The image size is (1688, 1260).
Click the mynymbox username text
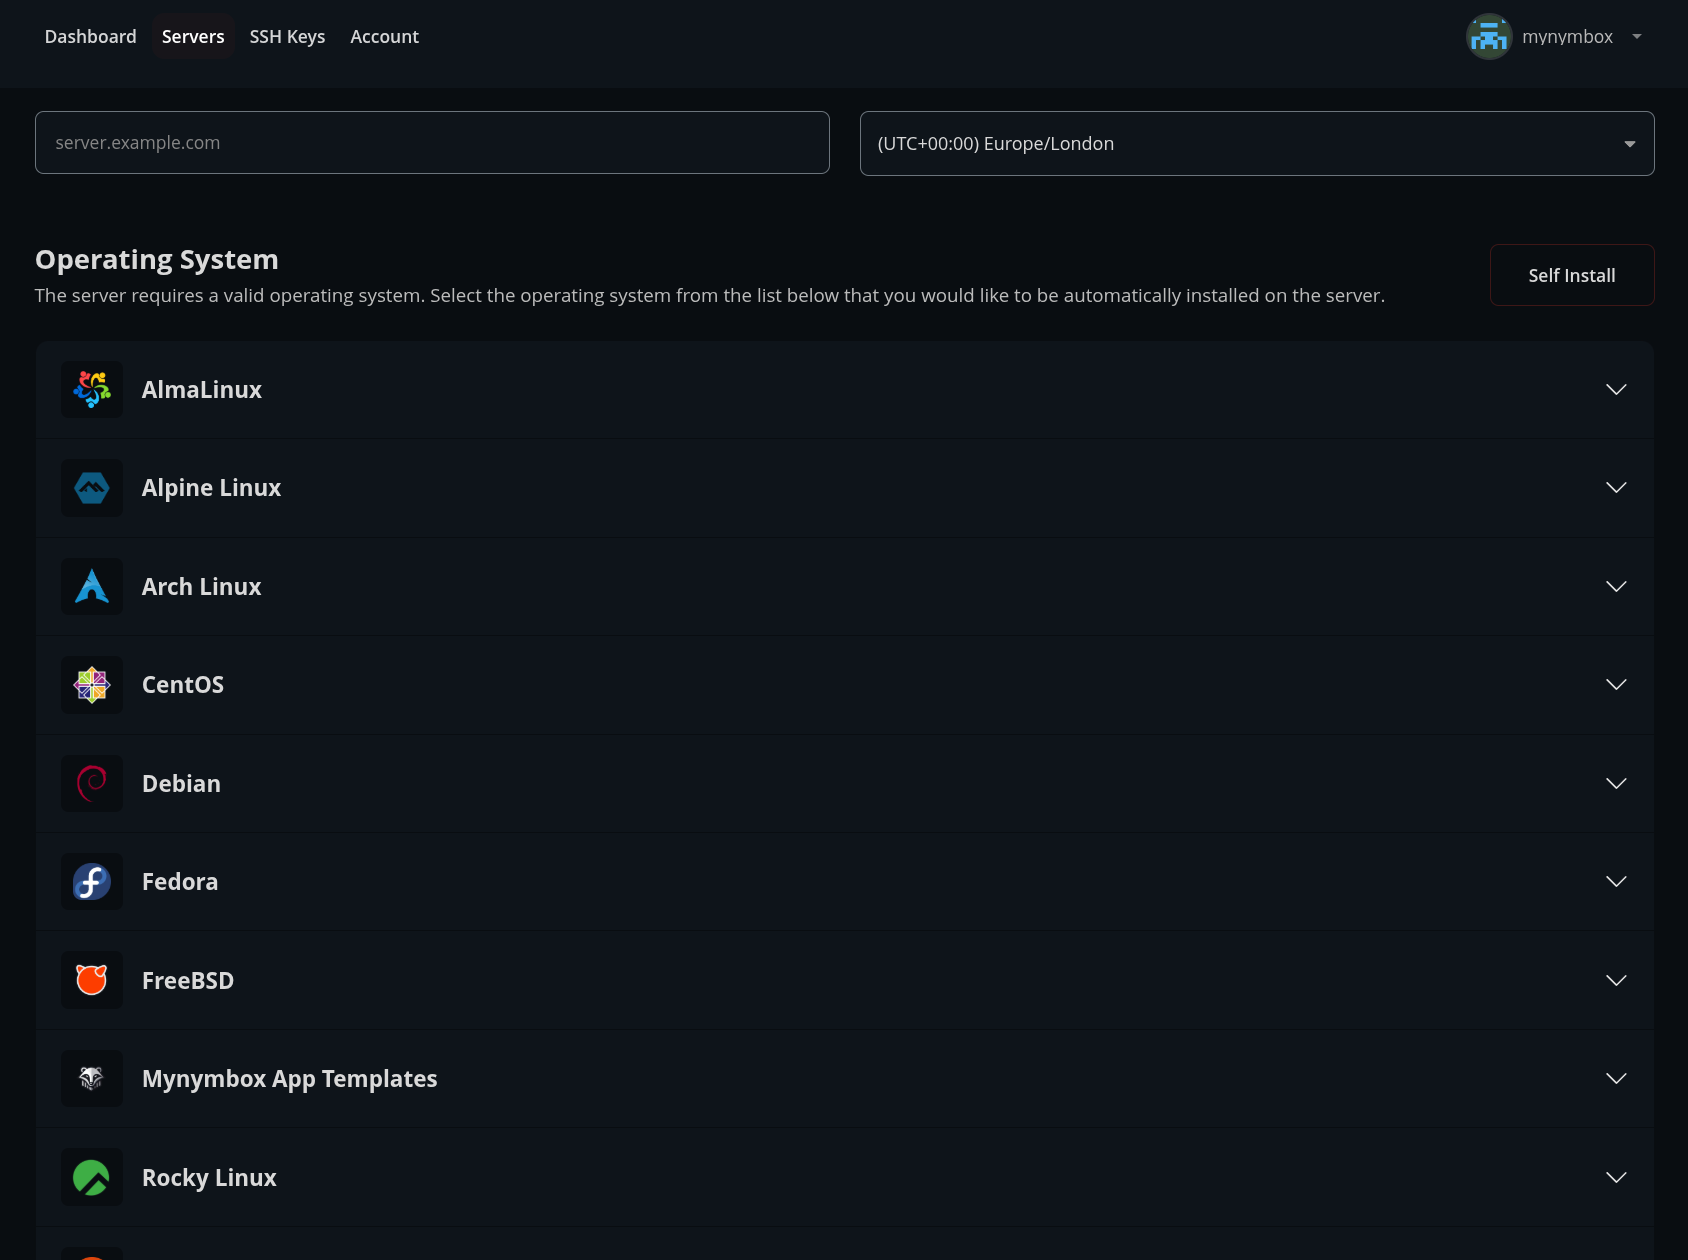1567,37
